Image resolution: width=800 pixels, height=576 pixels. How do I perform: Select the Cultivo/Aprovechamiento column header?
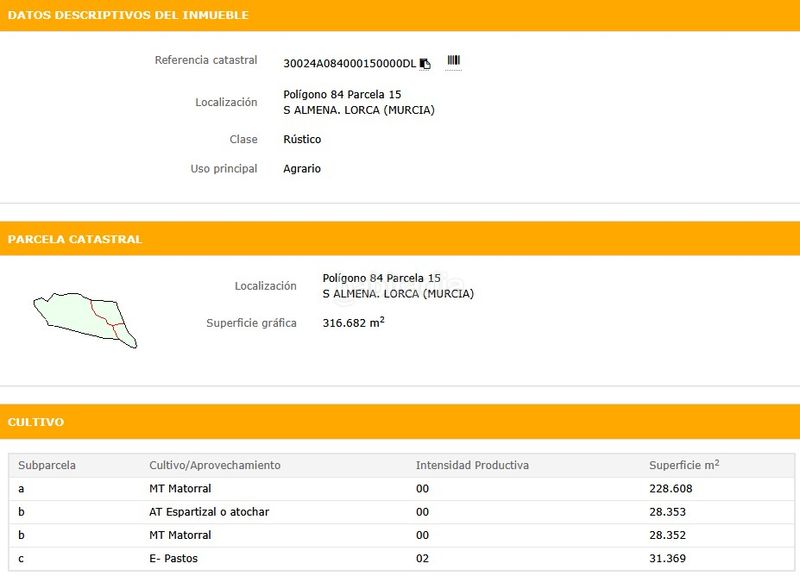coord(215,465)
